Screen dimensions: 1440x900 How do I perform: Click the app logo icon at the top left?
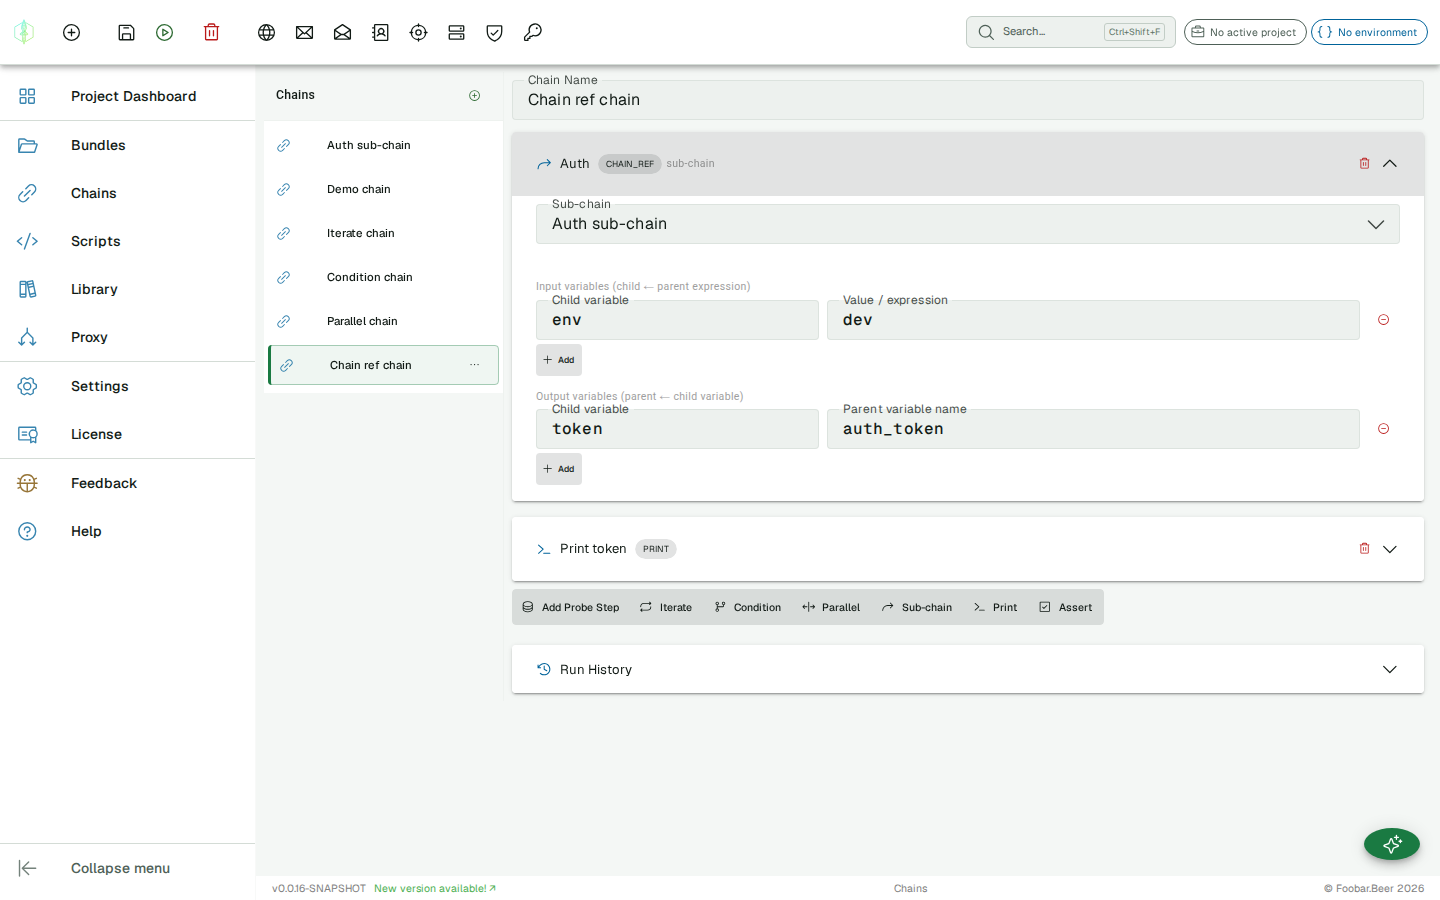pos(24,32)
